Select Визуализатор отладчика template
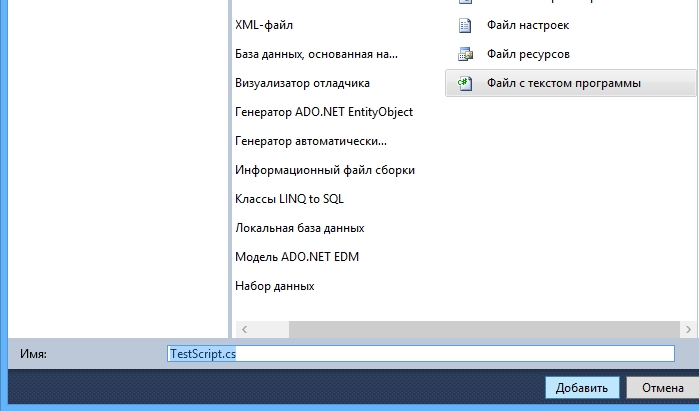The height and width of the screenshot is (411, 699). (302, 83)
